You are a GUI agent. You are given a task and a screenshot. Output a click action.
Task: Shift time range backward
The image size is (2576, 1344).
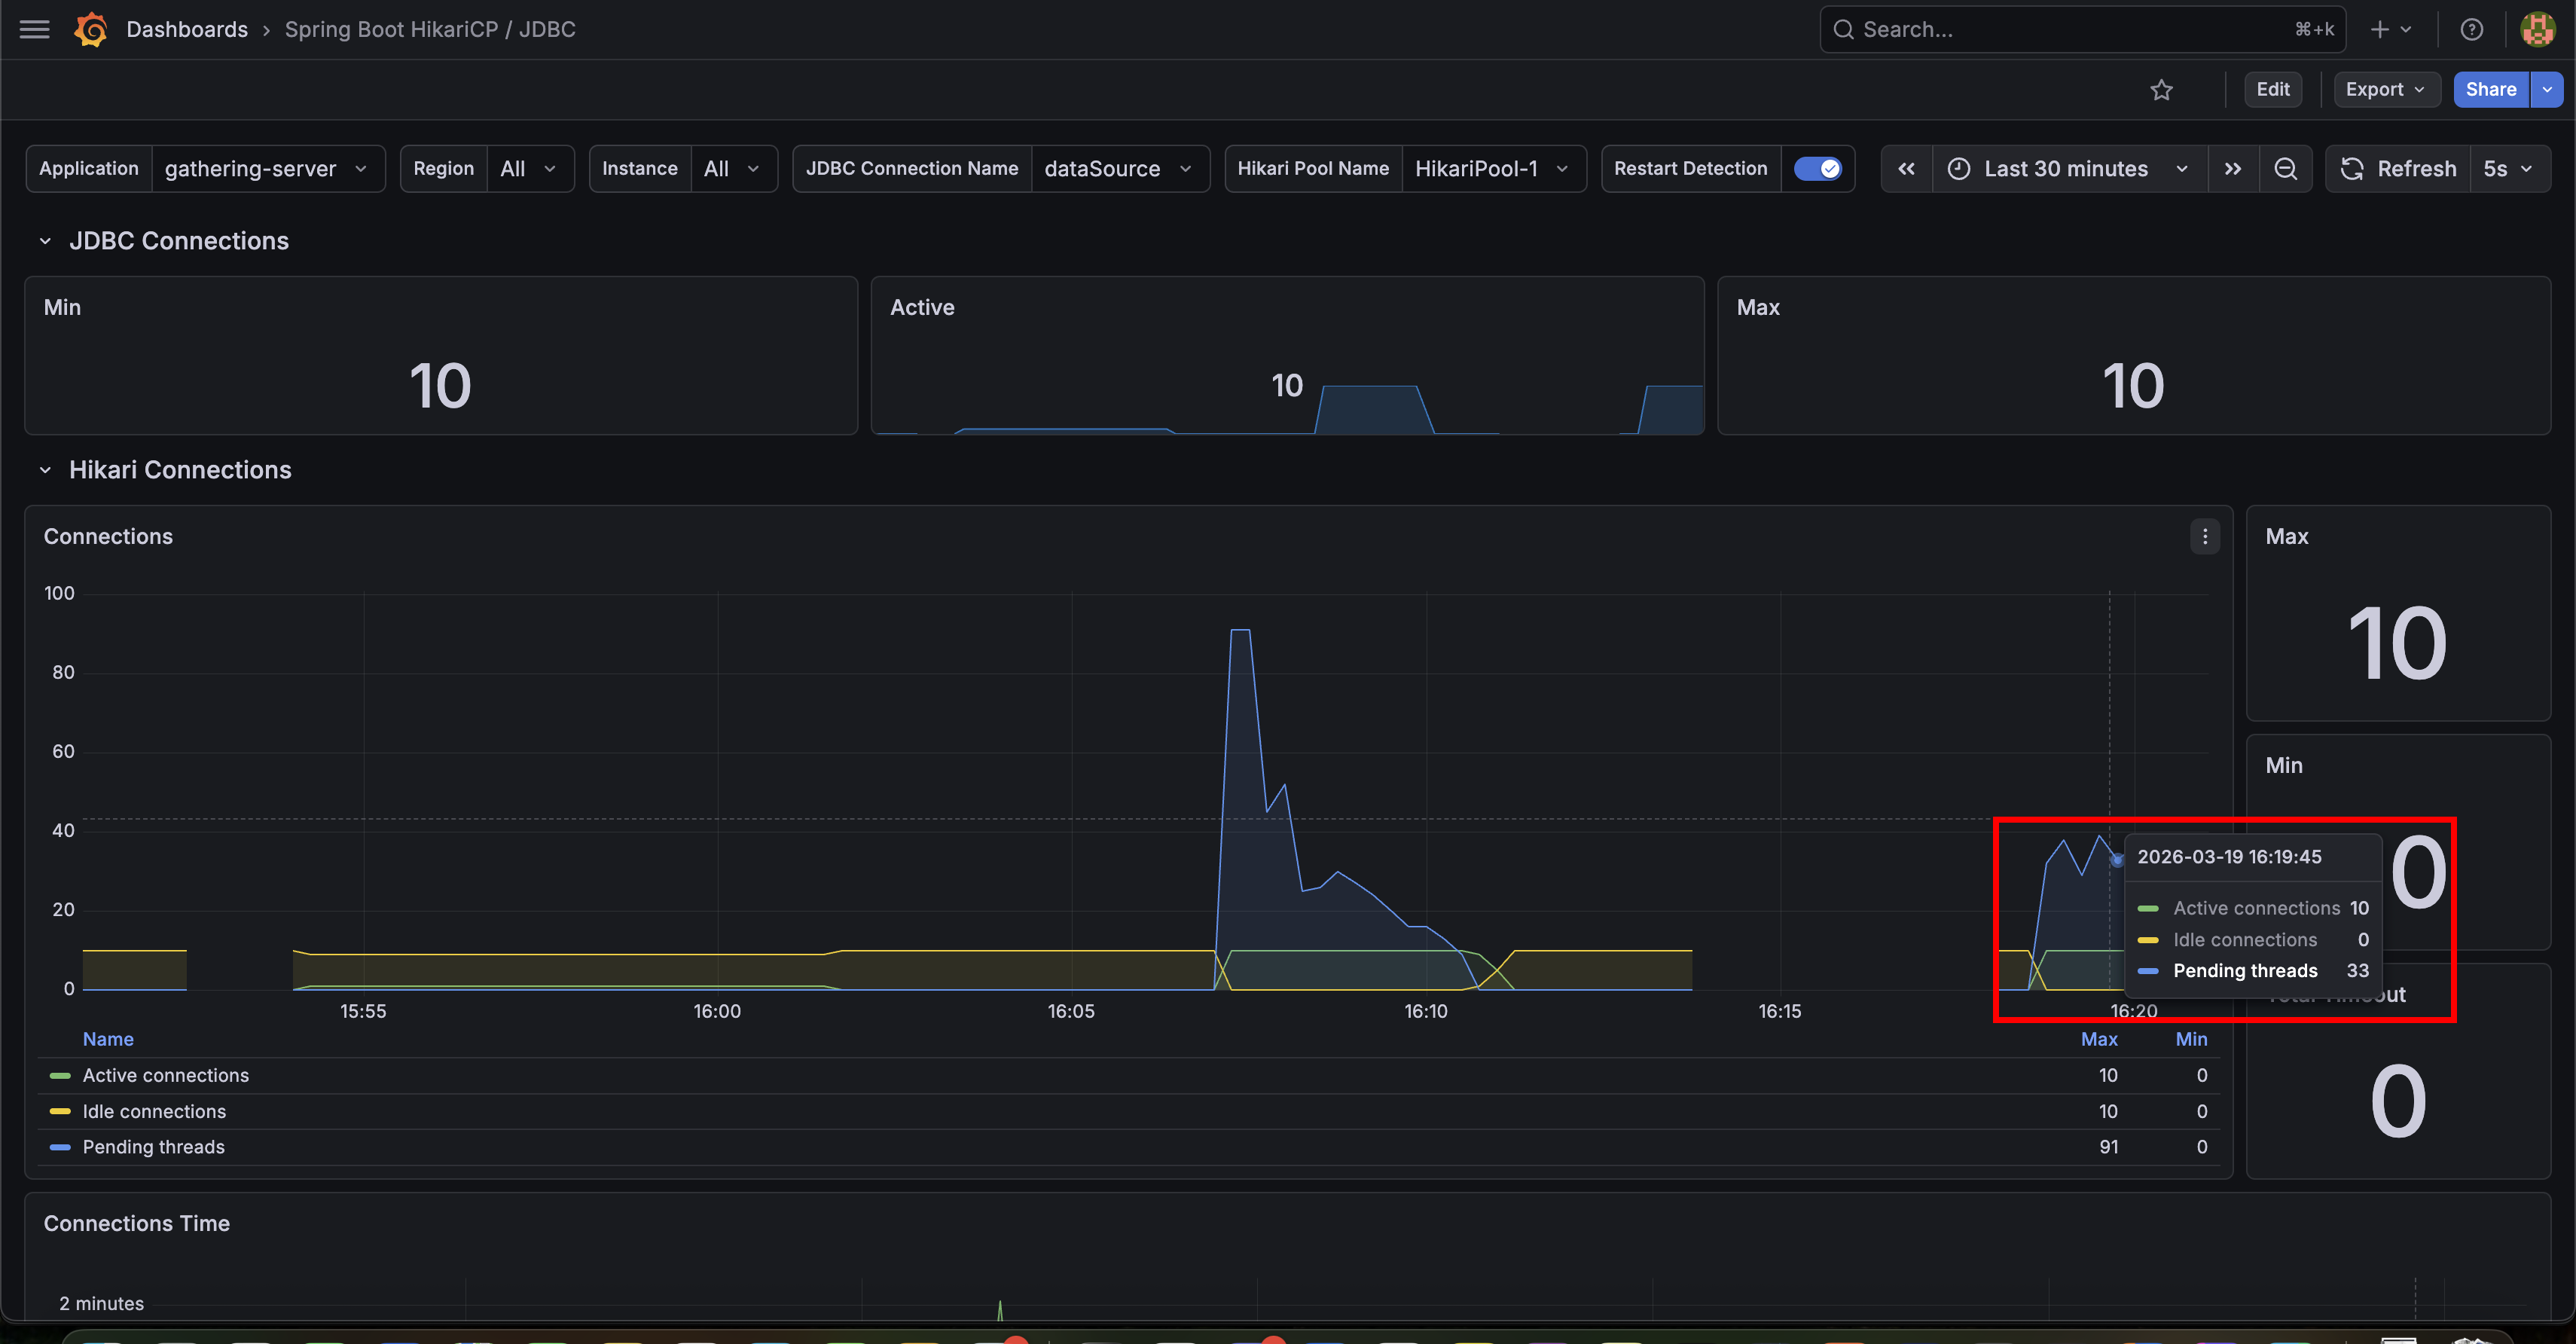[1906, 168]
